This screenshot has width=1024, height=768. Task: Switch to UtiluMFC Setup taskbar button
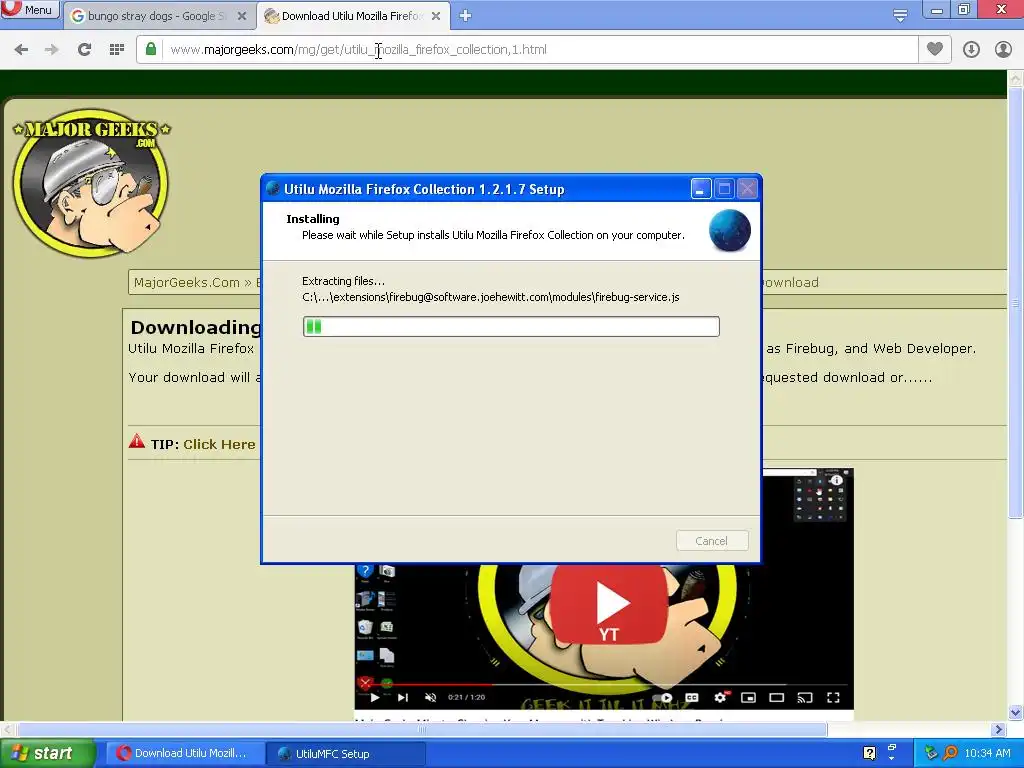pyautogui.click(x=346, y=753)
